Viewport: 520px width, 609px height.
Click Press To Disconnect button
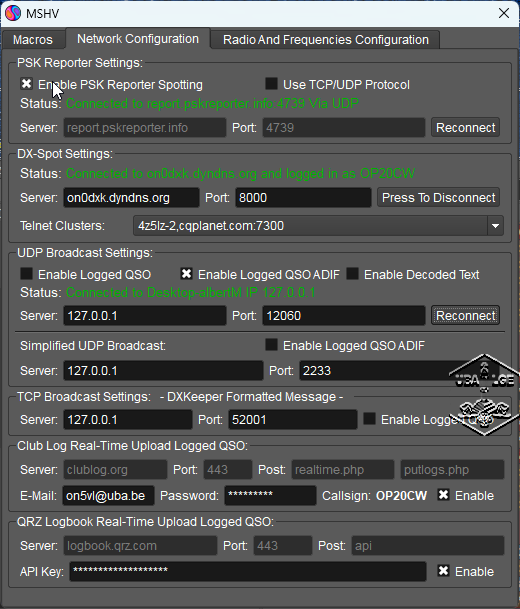click(x=438, y=198)
